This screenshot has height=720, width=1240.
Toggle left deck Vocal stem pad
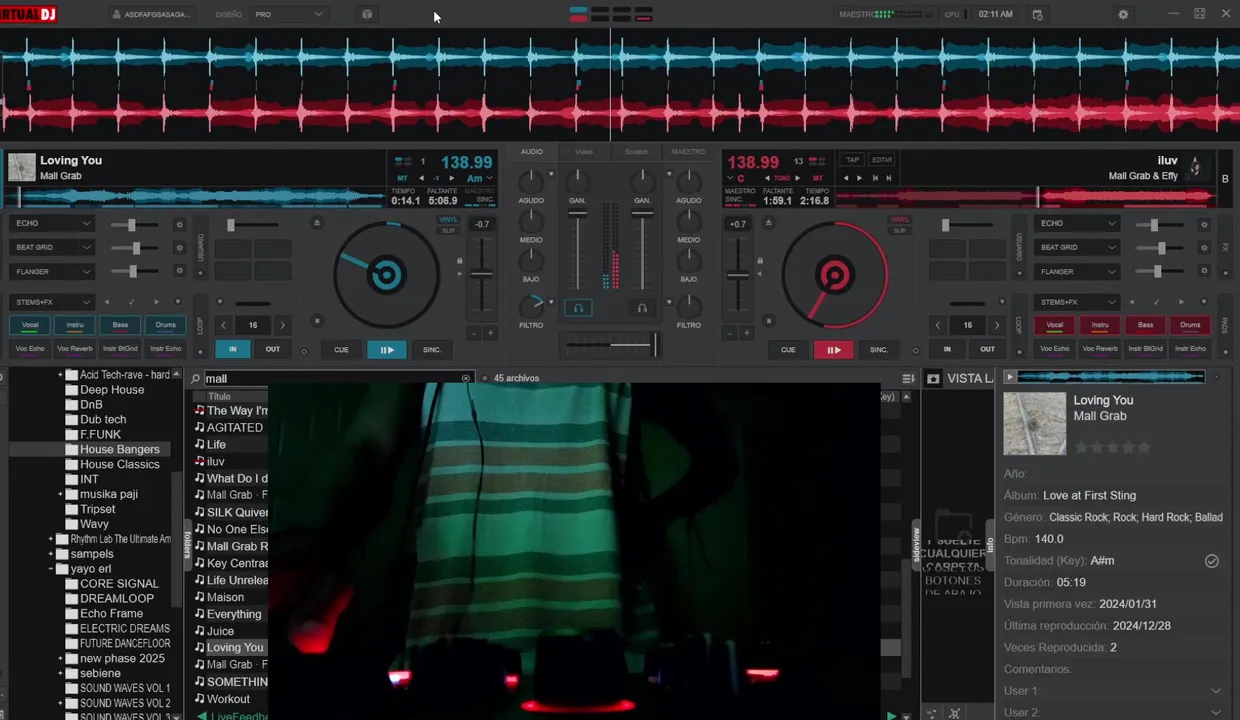[x=30, y=325]
